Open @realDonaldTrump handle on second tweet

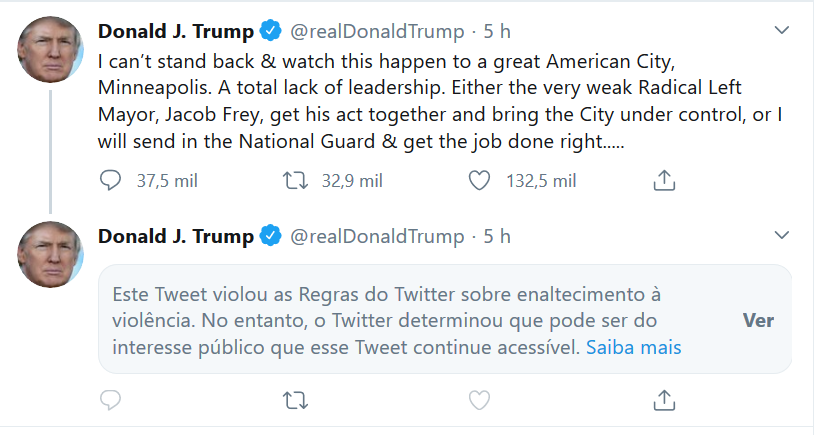pos(377,236)
